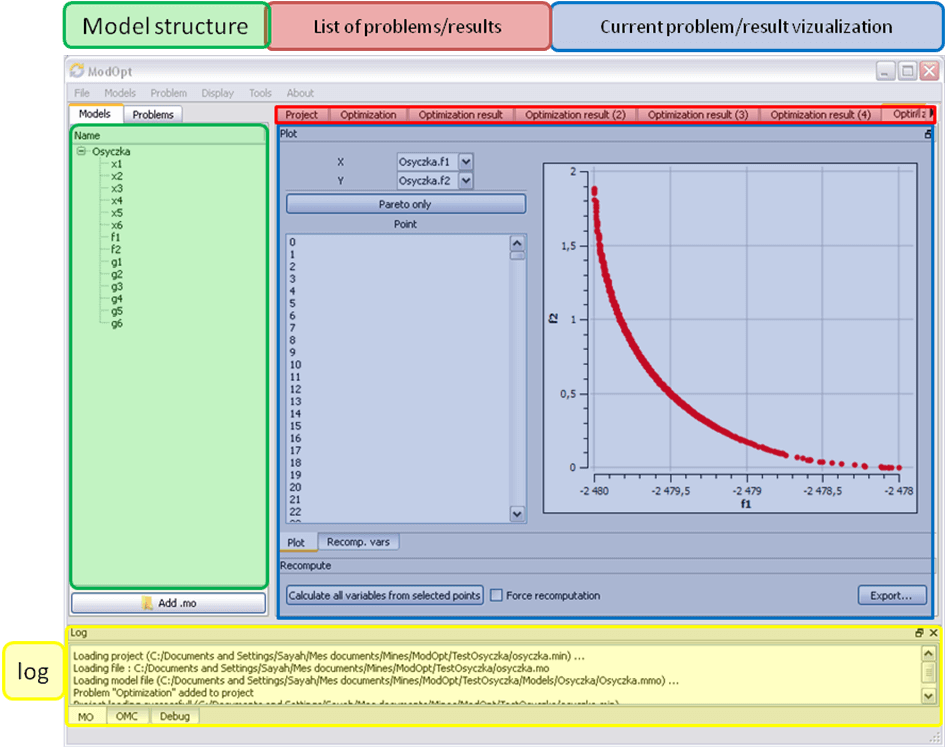The width and height of the screenshot is (946, 747).
Task: Close the Log panel with X icon
Action: (933, 633)
